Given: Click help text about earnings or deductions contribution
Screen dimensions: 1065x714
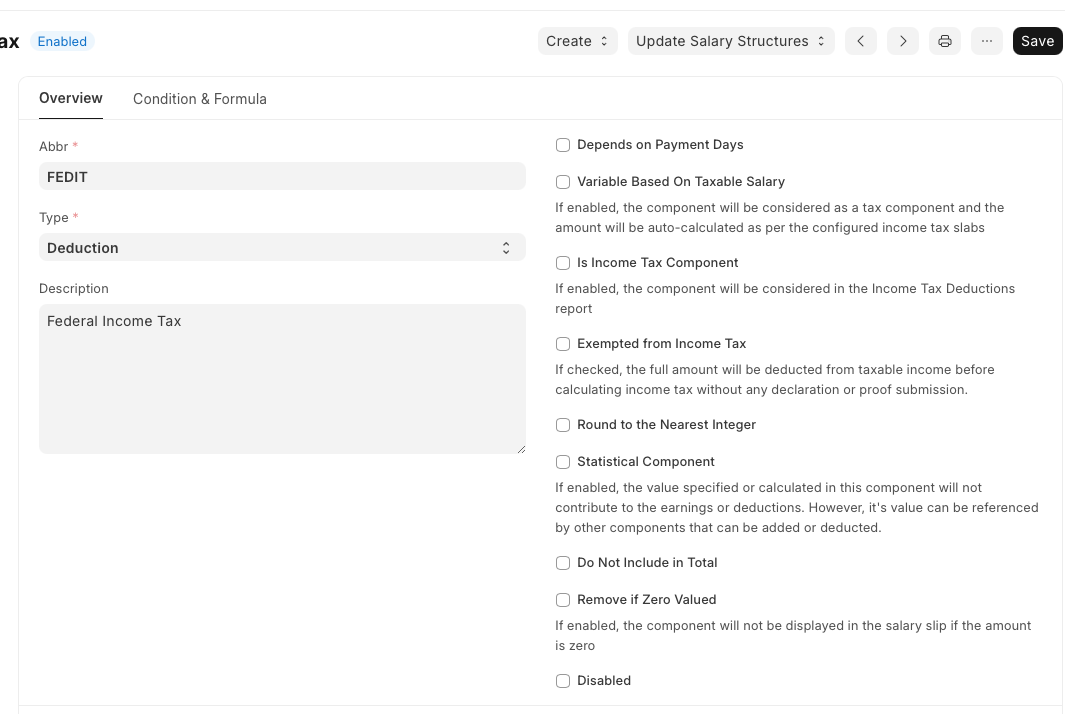Looking at the screenshot, I should (x=797, y=507).
